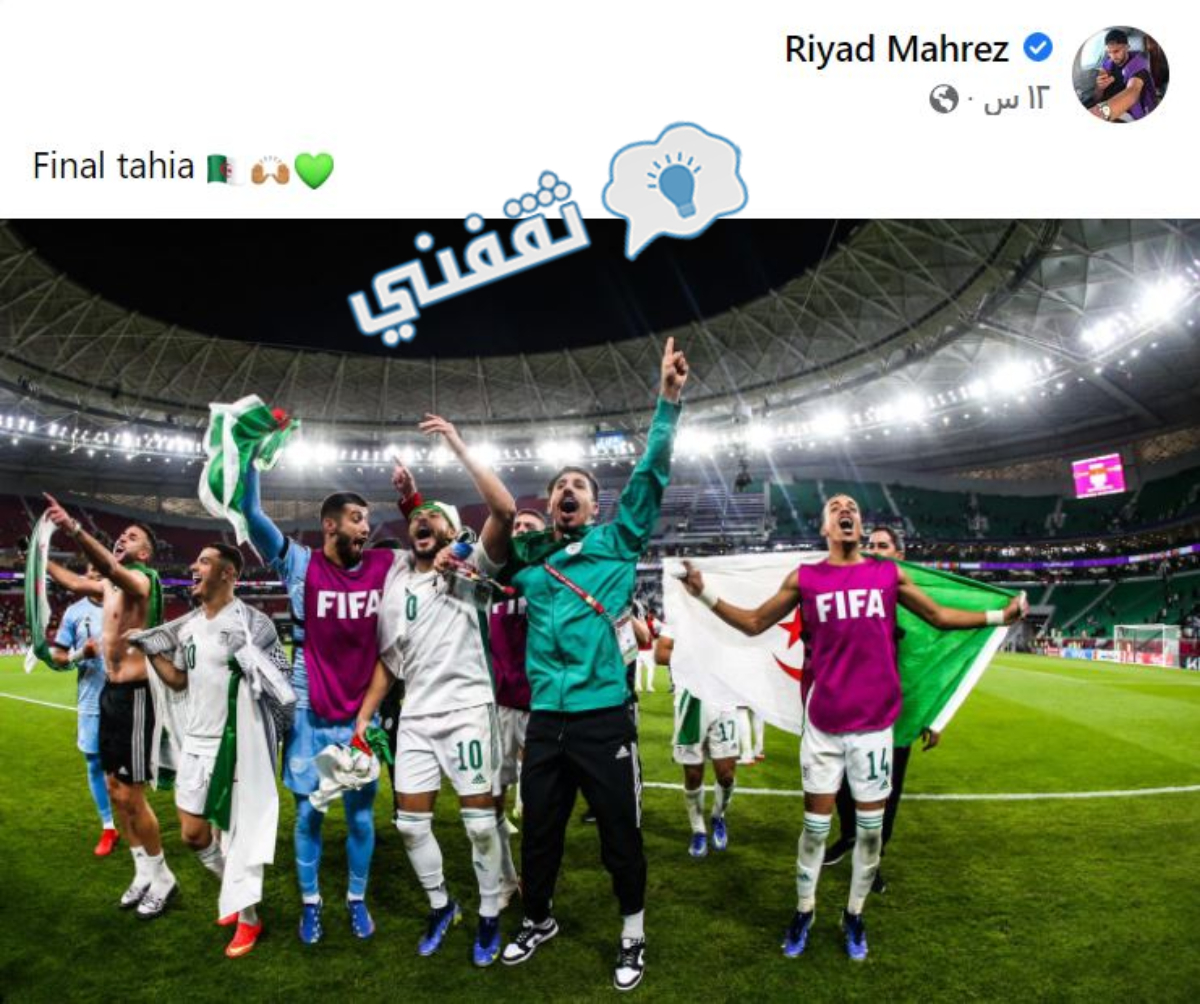Click the goal net at pitch edge
This screenshot has width=1200, height=1004.
pos(1147,645)
